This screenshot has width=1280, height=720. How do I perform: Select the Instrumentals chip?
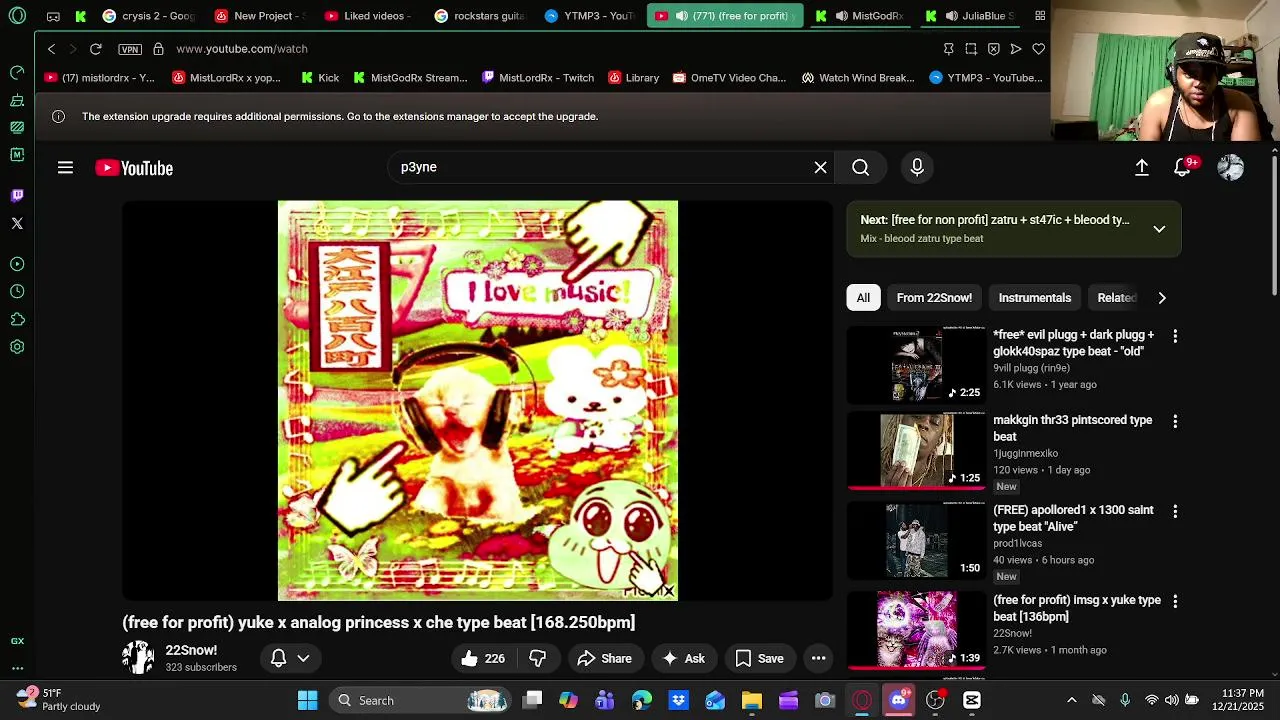pos(1034,297)
